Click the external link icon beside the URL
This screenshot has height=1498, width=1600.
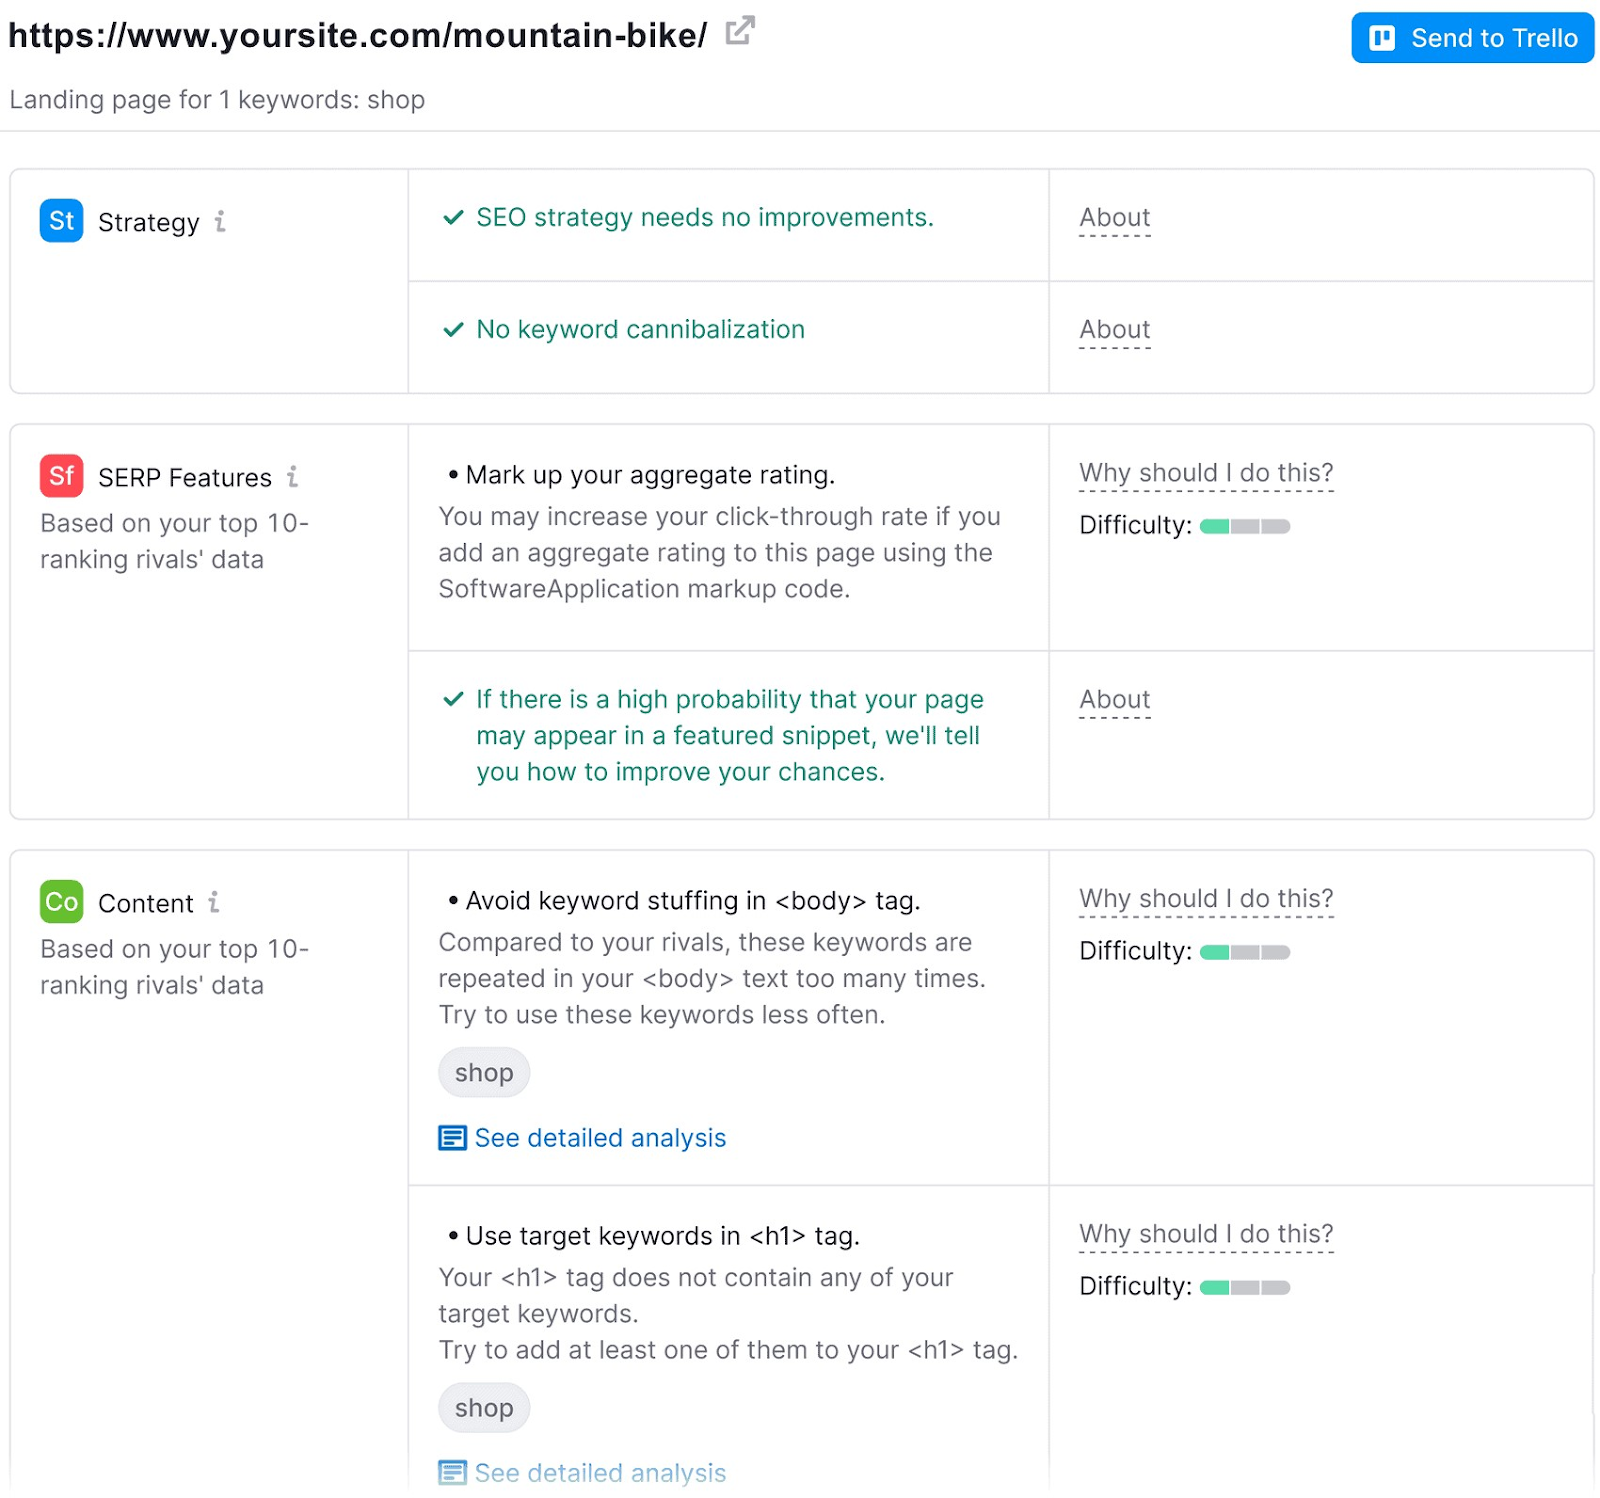click(x=739, y=32)
